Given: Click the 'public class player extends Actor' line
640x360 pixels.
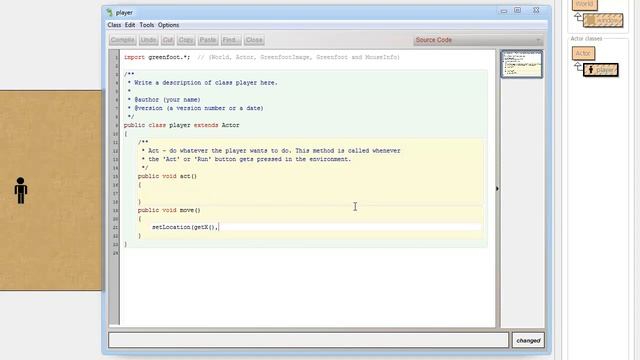Looking at the screenshot, I should [x=182, y=125].
